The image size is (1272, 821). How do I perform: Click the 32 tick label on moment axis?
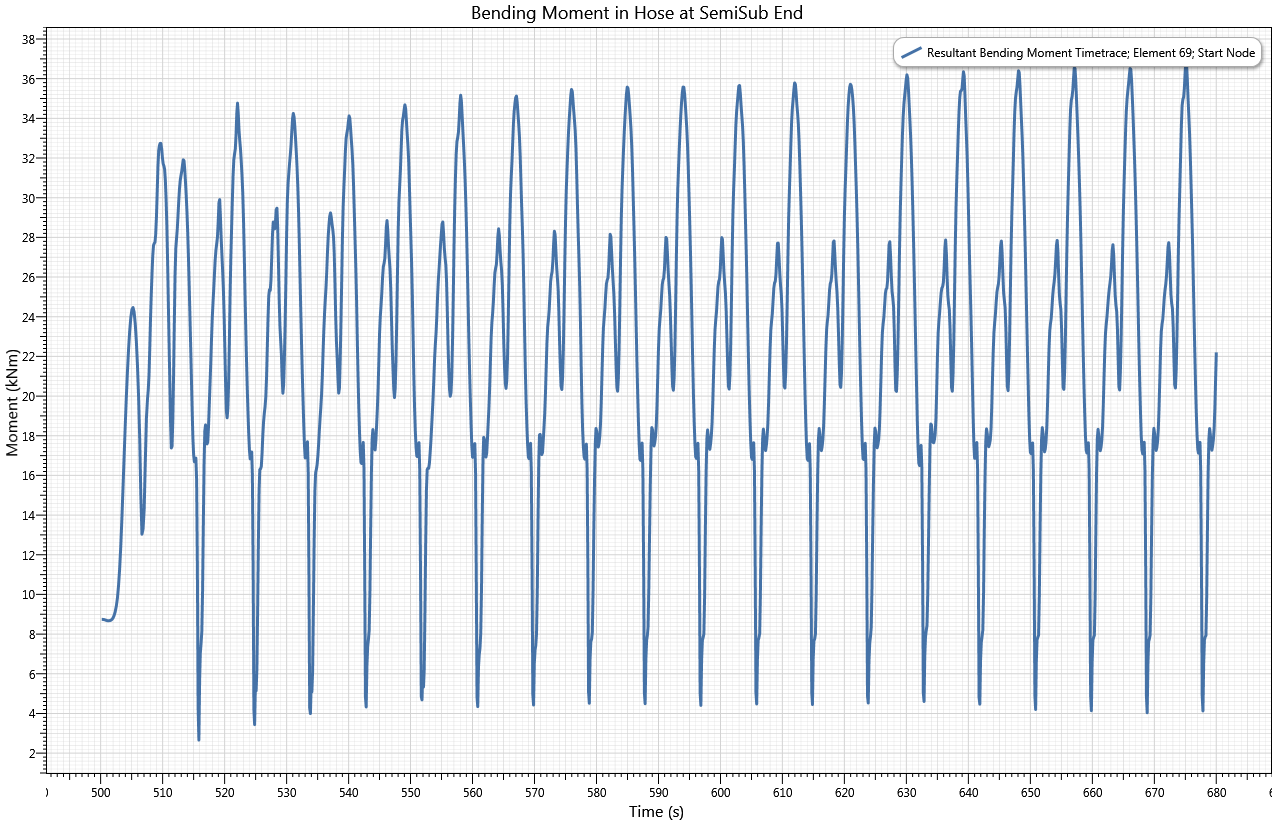coord(30,158)
